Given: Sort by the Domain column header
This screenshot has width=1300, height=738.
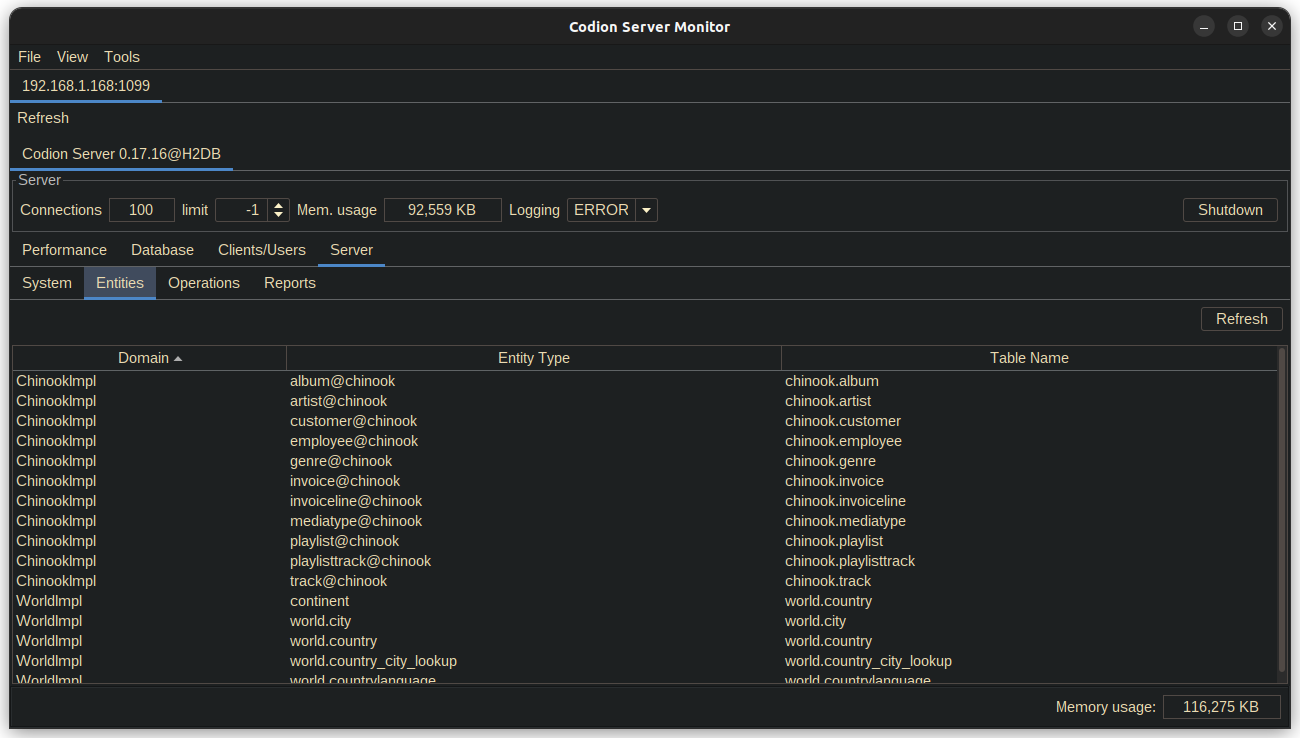Looking at the screenshot, I should point(149,358).
